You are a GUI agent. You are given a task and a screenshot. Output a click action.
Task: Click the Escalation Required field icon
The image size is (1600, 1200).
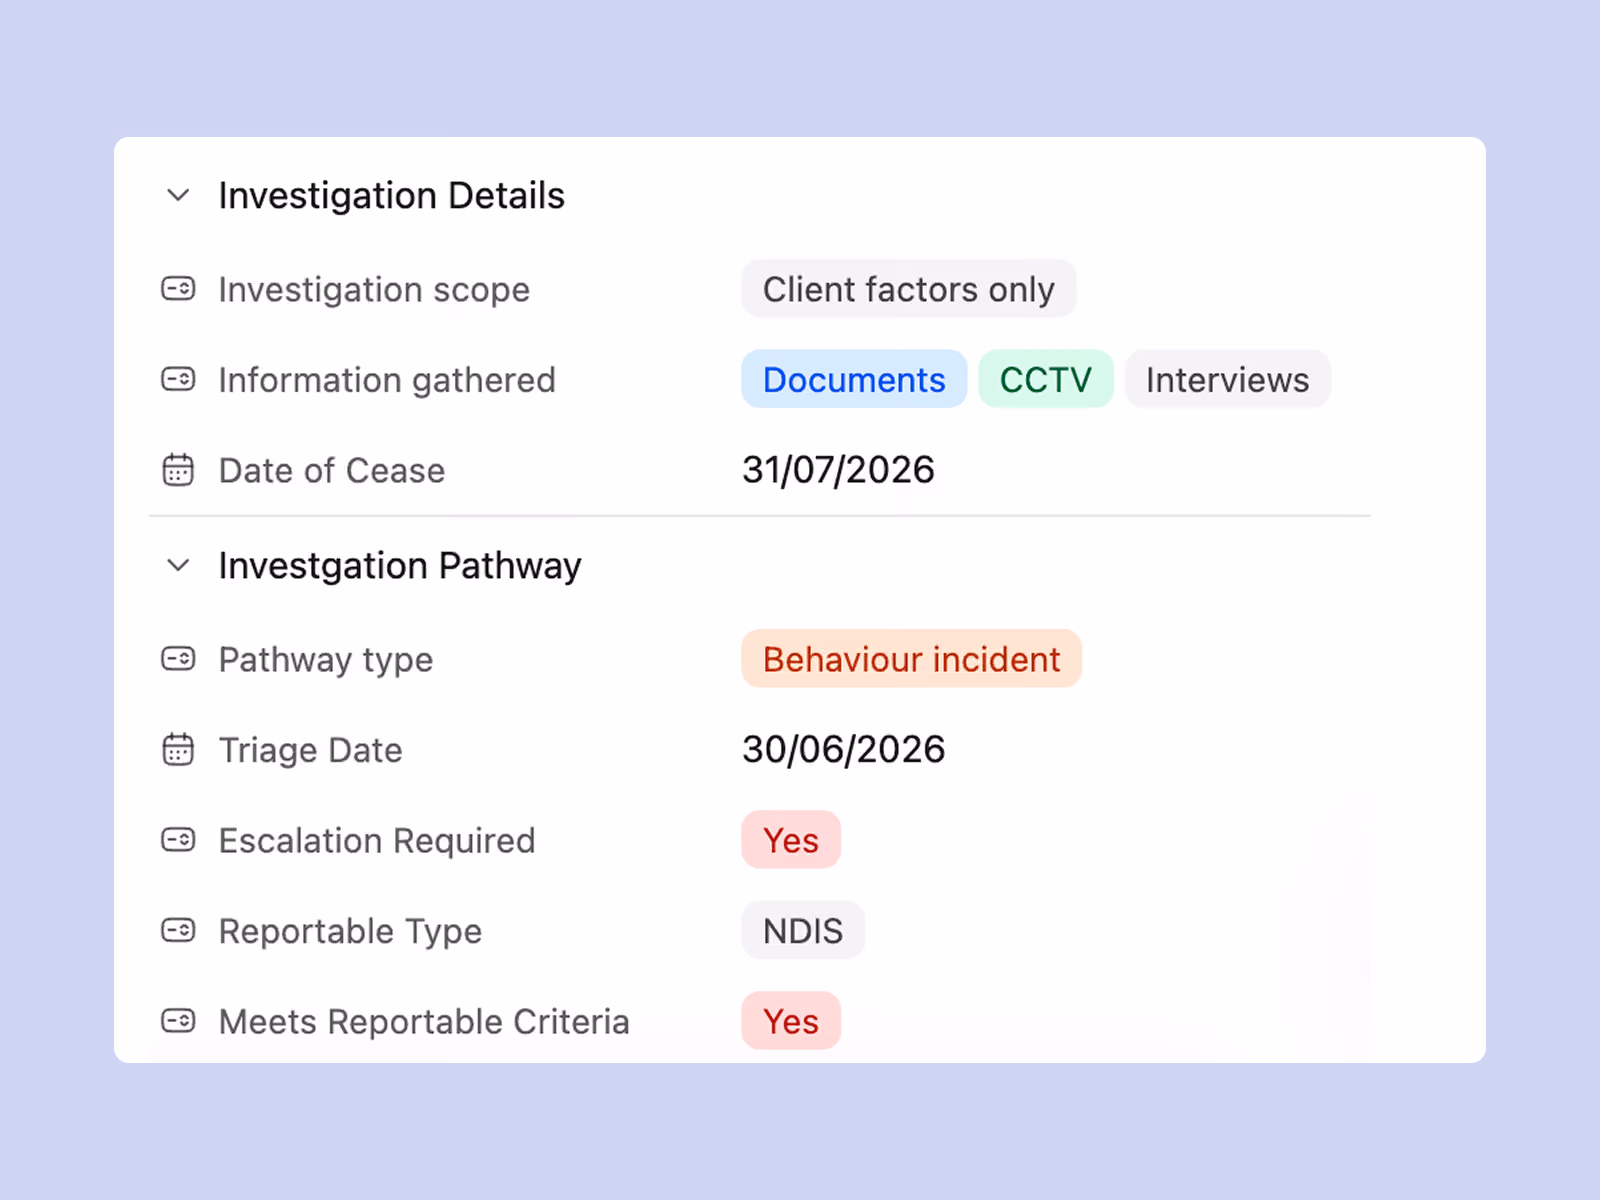click(x=178, y=840)
